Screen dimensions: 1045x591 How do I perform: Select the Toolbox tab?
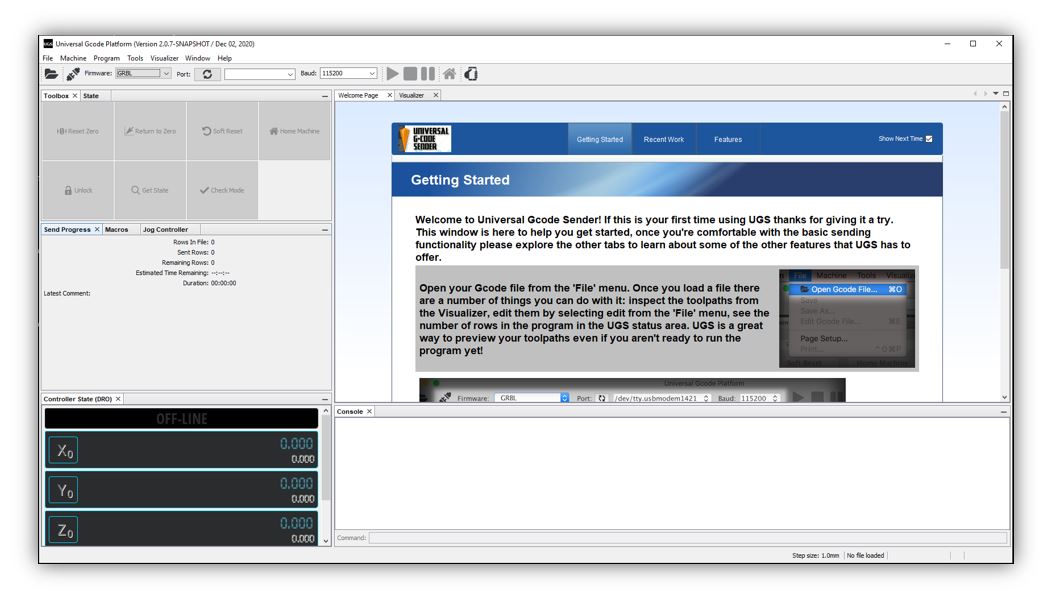pos(56,96)
